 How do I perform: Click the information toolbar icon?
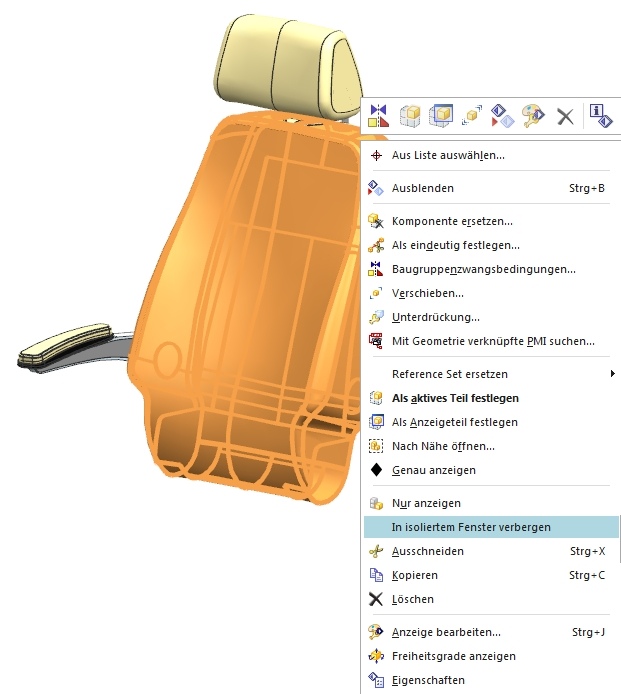point(601,116)
